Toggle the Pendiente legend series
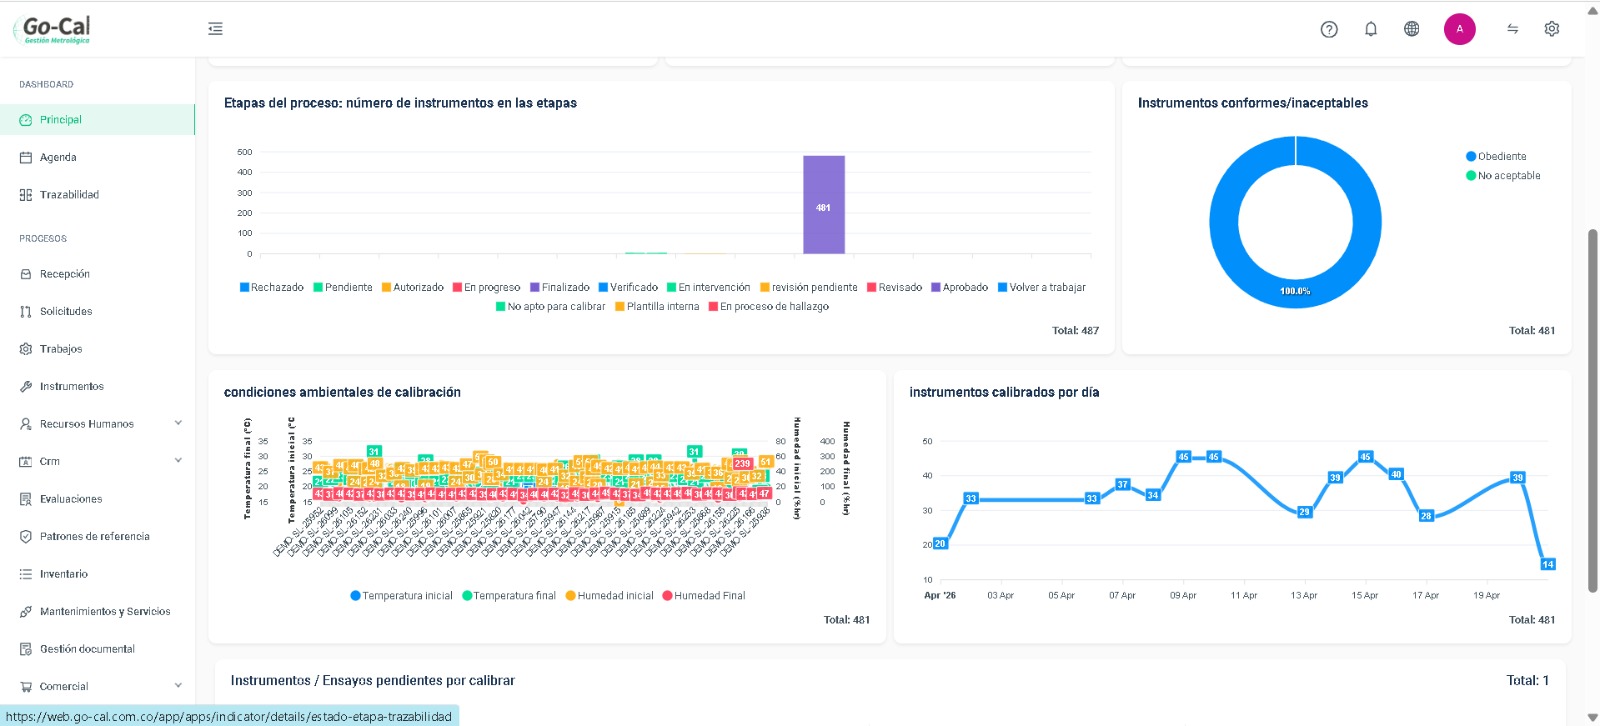This screenshot has width=1600, height=726. [x=343, y=288]
